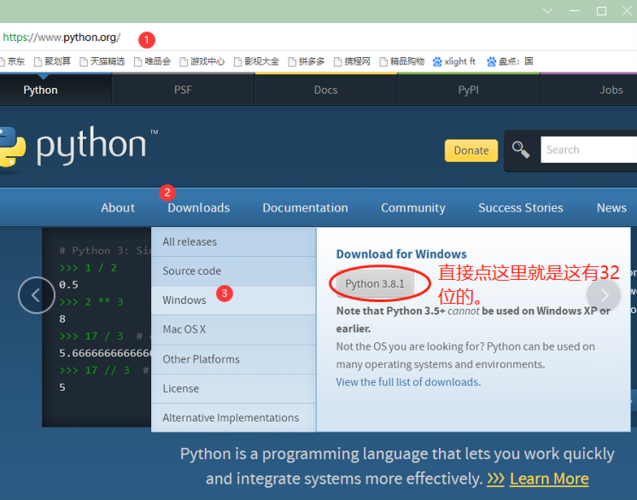Focus the Search text field

point(589,150)
